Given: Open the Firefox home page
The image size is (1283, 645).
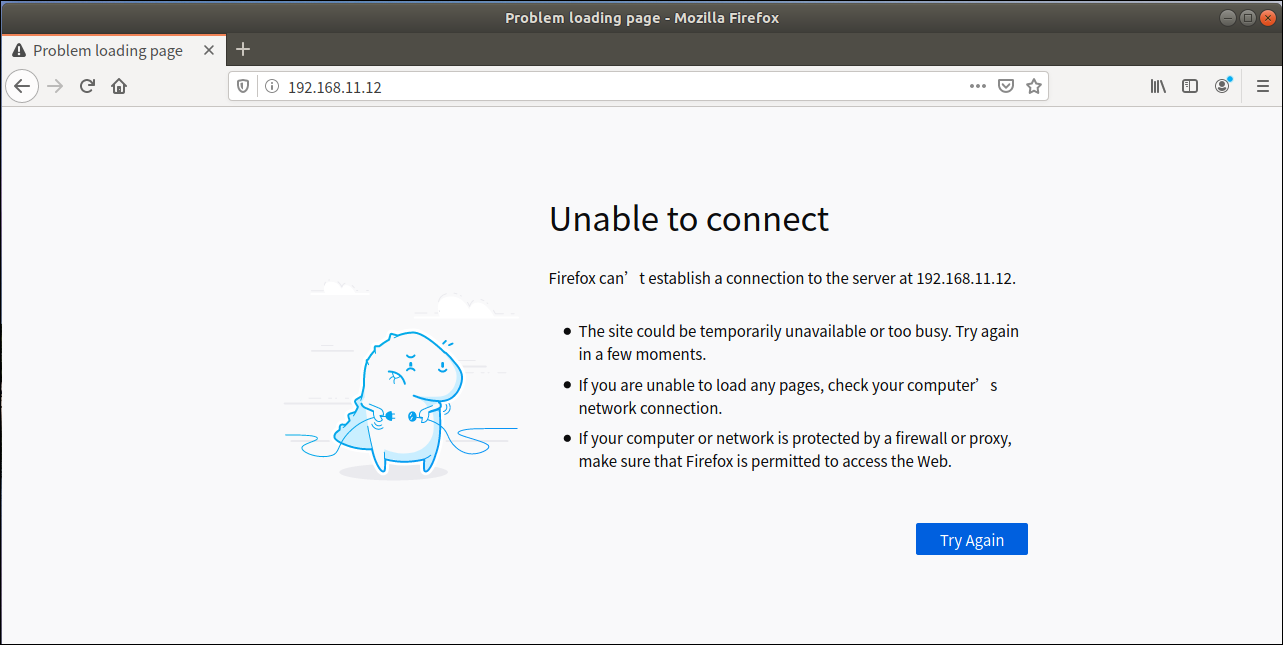Looking at the screenshot, I should (x=119, y=87).
